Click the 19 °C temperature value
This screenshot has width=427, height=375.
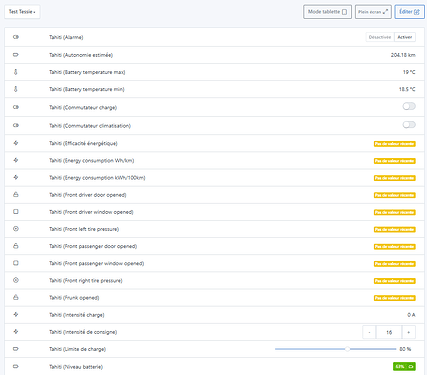pyautogui.click(x=409, y=72)
